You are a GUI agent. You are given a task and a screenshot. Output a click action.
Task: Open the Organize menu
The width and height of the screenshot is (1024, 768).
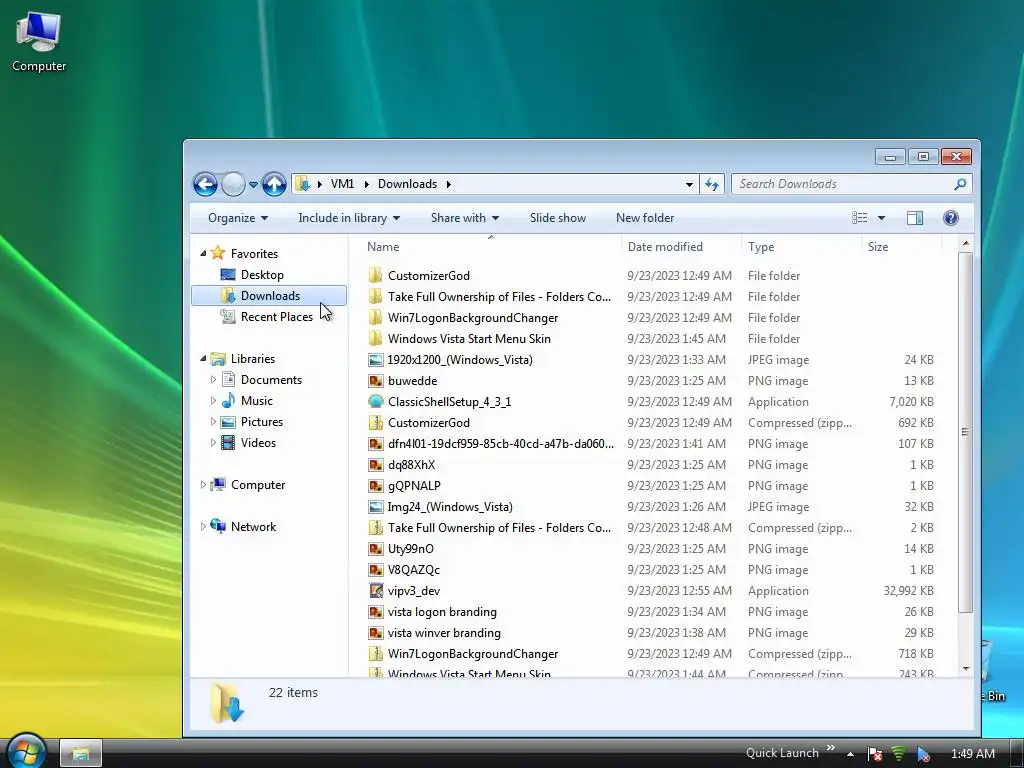[238, 218]
